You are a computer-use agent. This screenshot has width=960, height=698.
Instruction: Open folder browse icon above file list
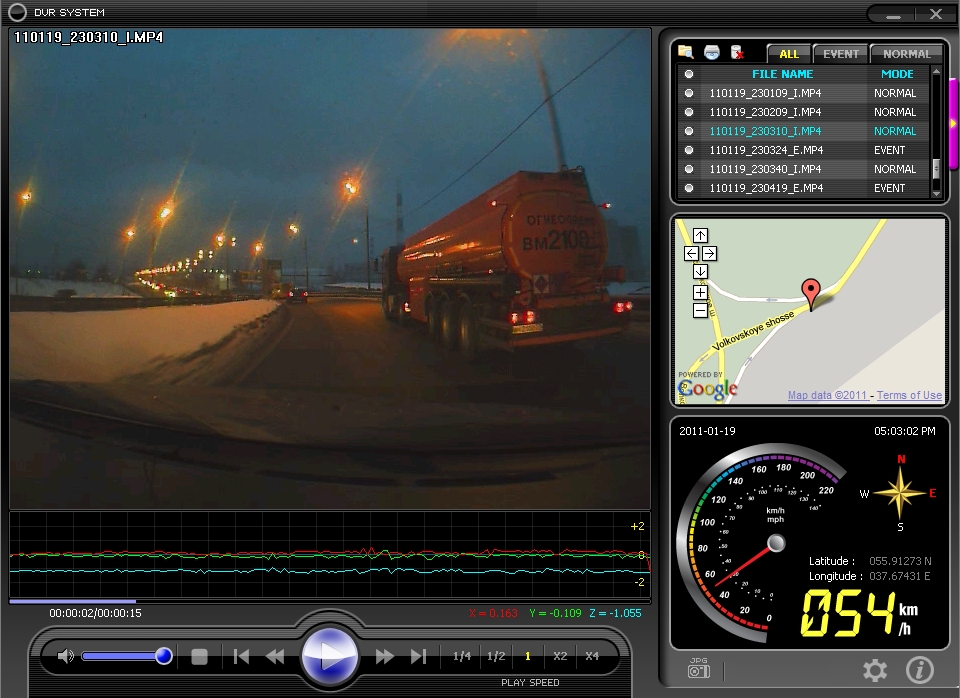click(685, 52)
